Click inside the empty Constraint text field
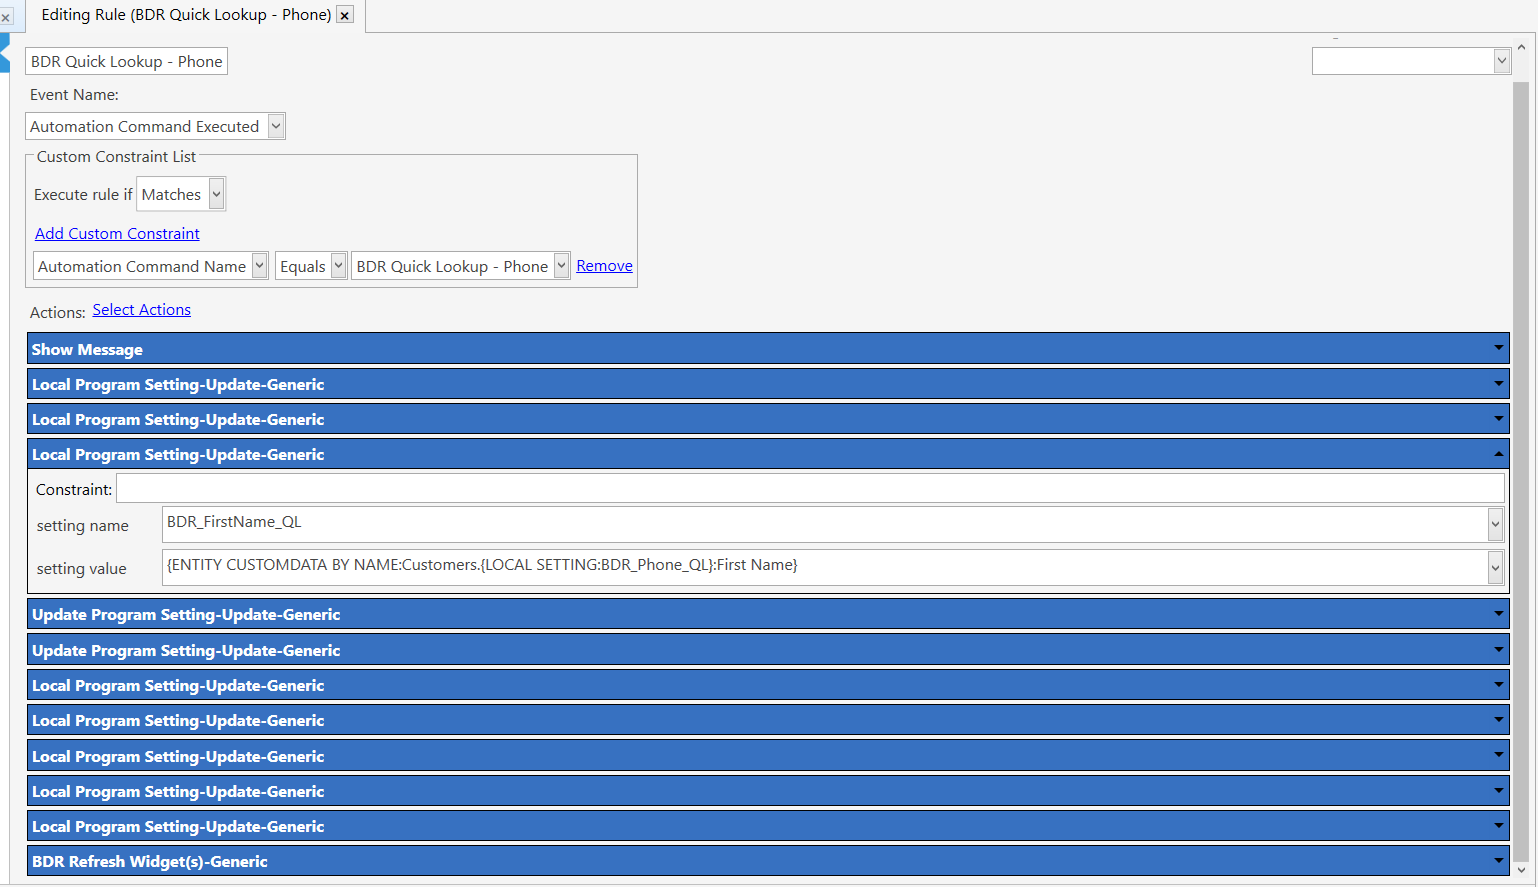The width and height of the screenshot is (1538, 887). click(700, 487)
